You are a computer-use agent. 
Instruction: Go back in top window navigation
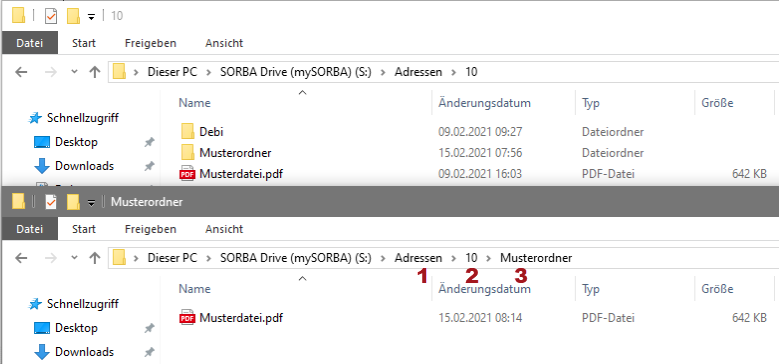pos(21,73)
